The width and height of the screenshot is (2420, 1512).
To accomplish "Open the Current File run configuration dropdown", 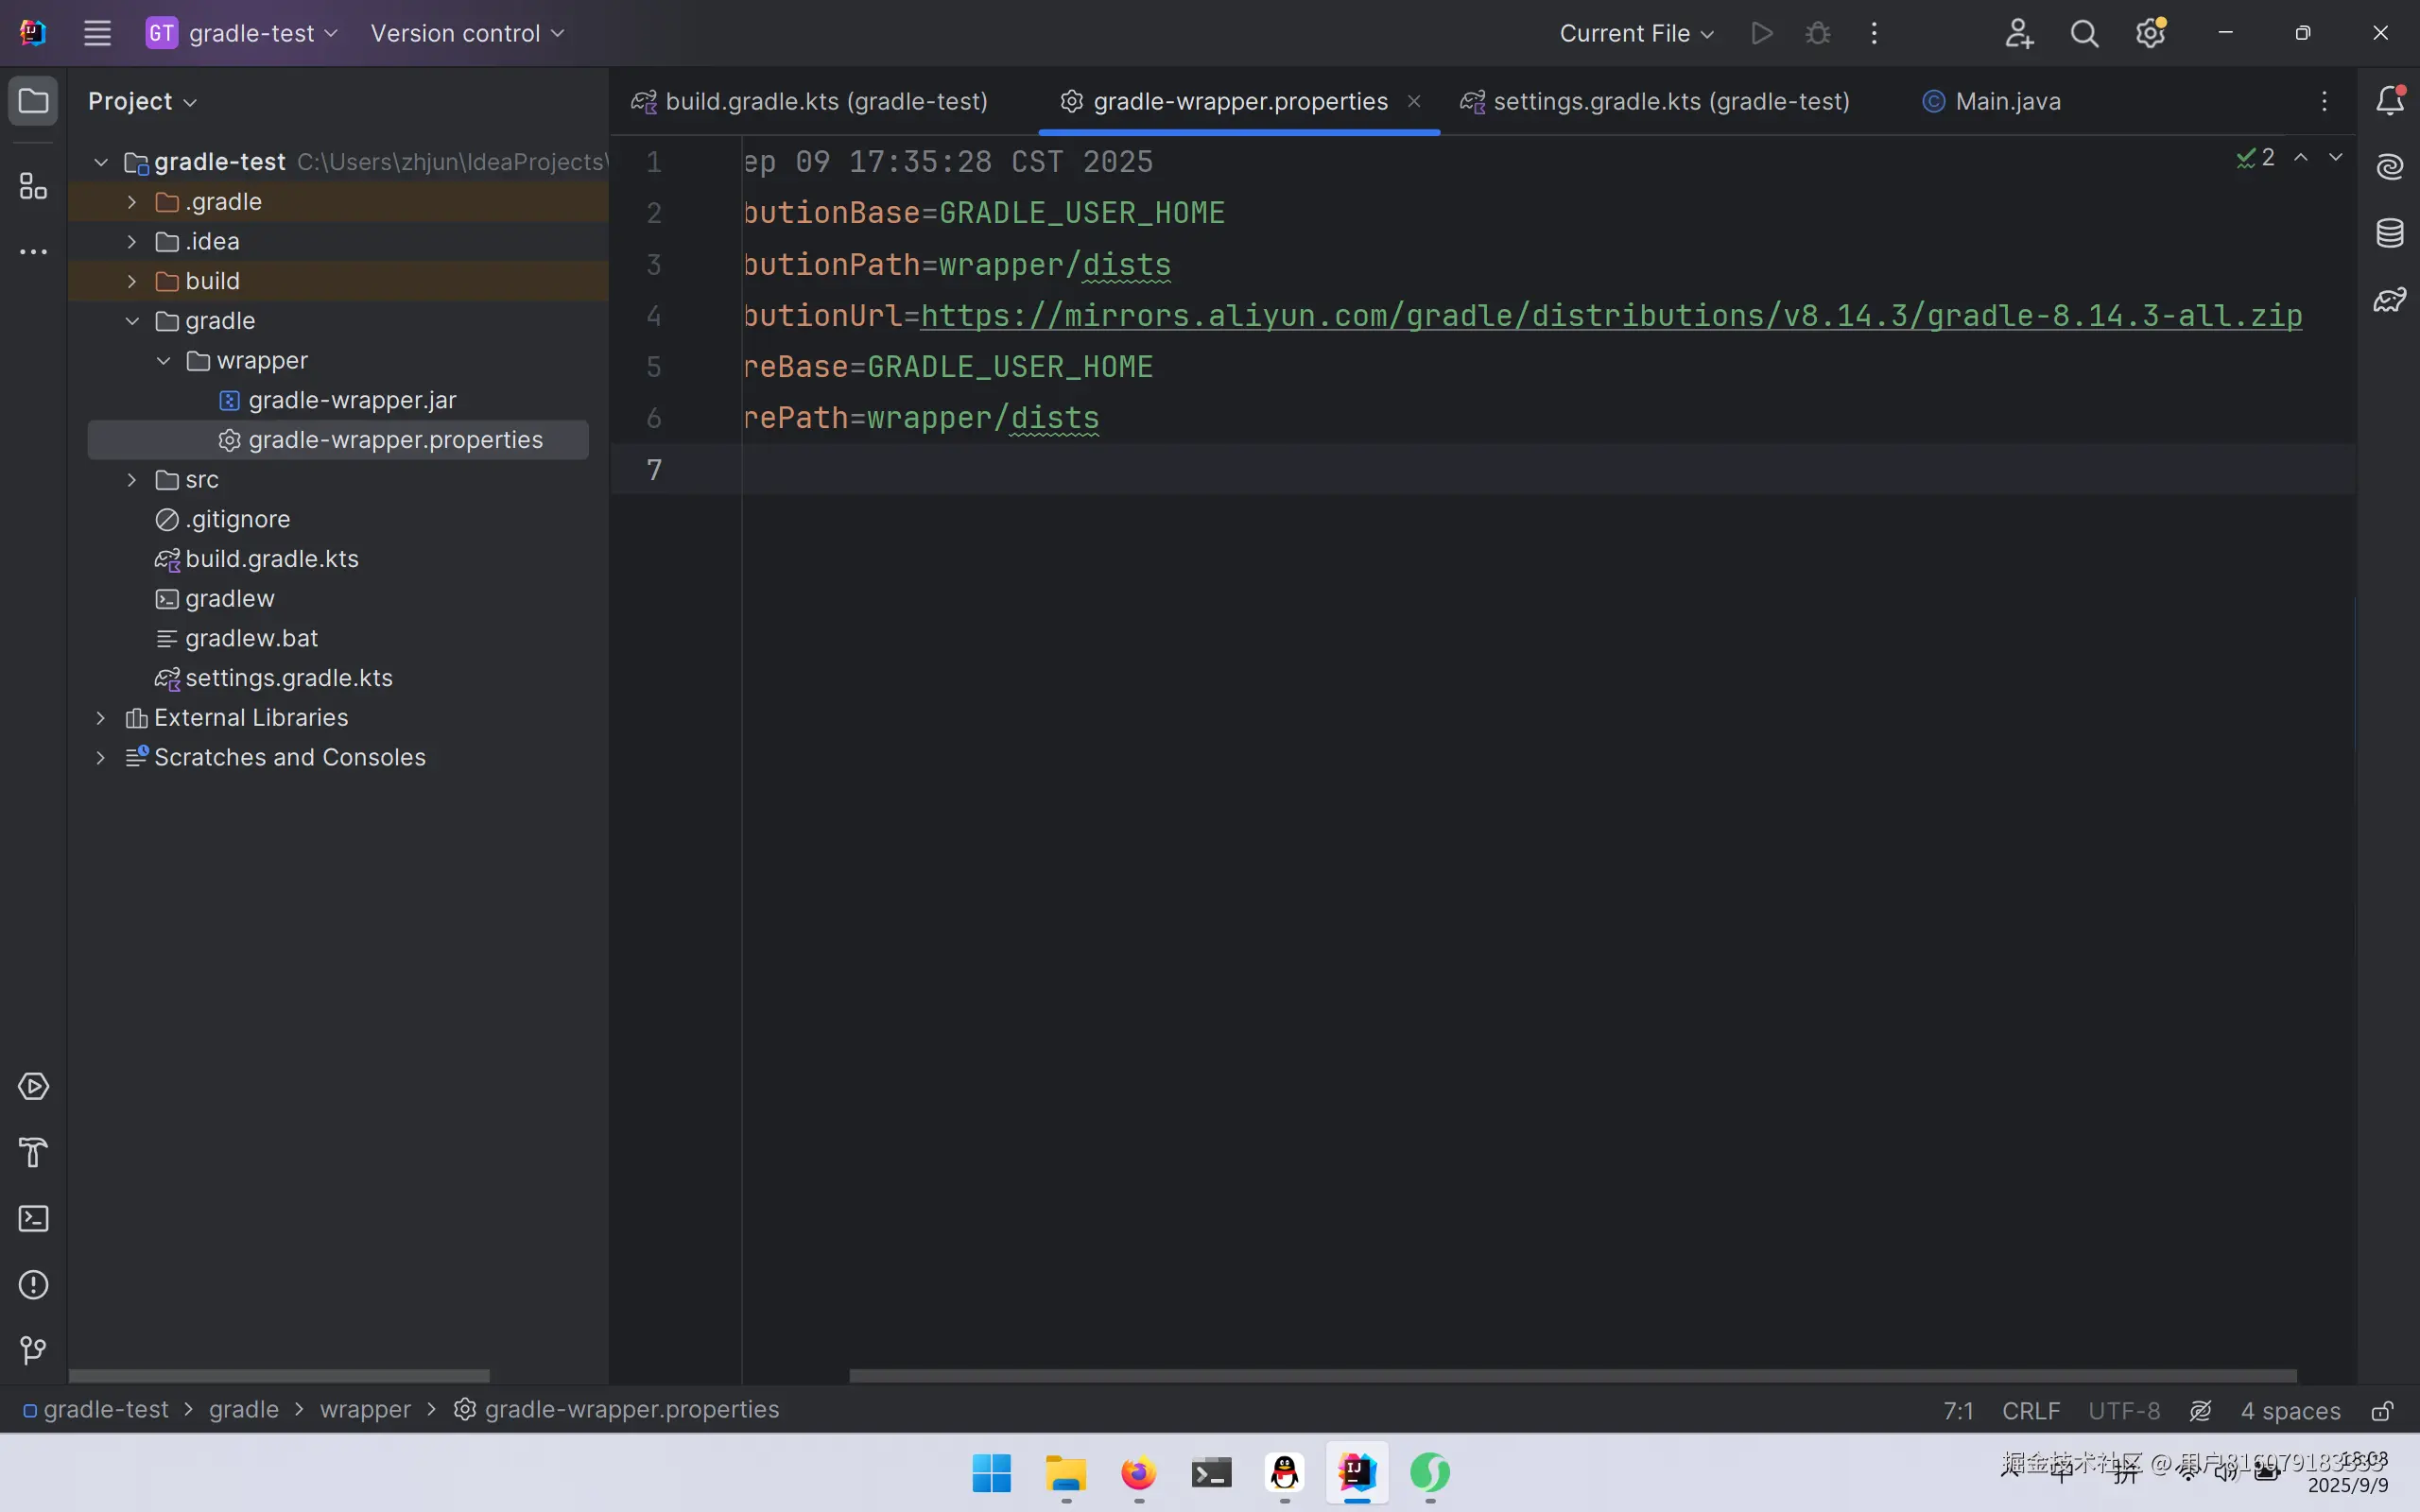I will click(1636, 33).
